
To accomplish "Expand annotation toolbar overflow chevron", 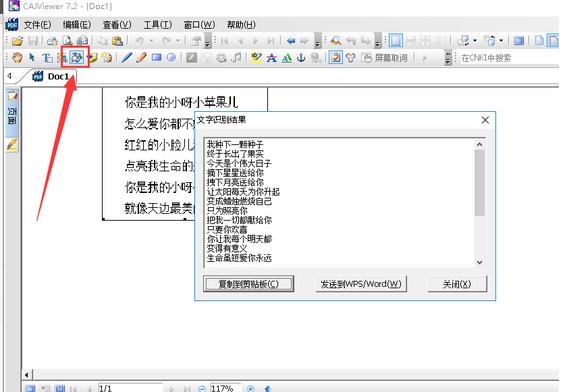I will click(x=448, y=58).
